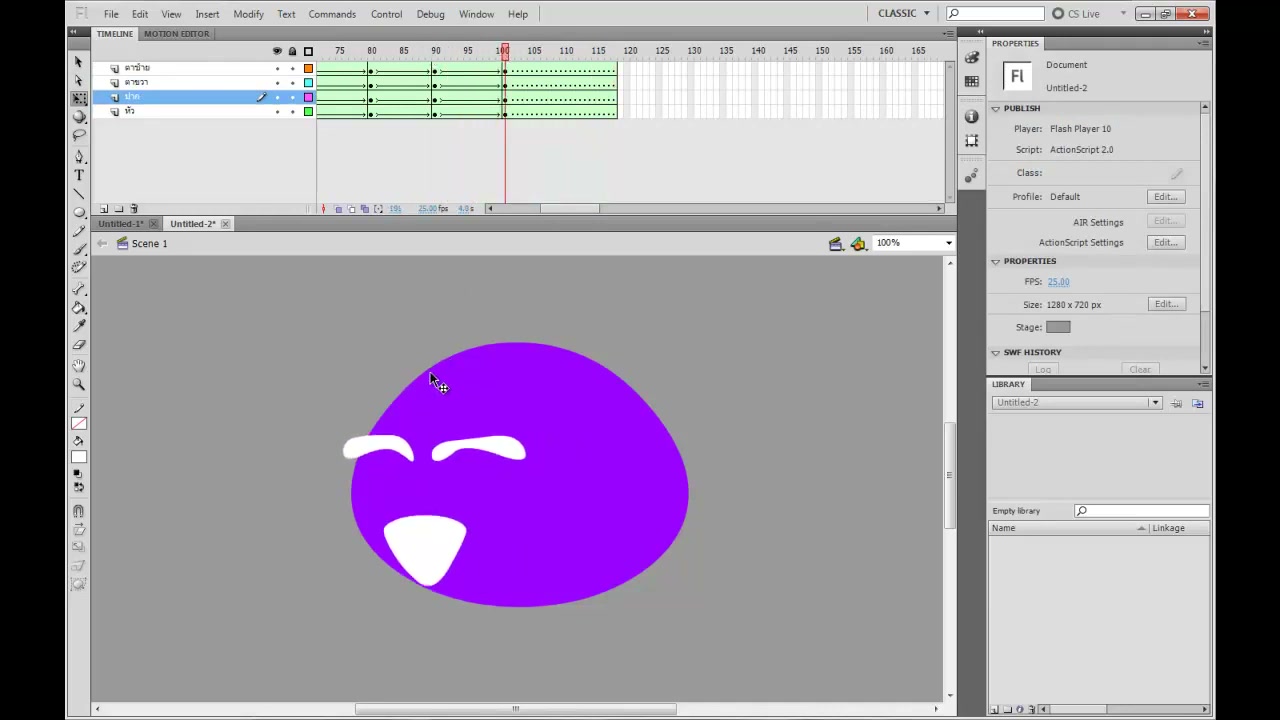The height and width of the screenshot is (720, 1280).
Task: Toggle lock dot of ตาซ้าย layer
Action: pos(292,68)
